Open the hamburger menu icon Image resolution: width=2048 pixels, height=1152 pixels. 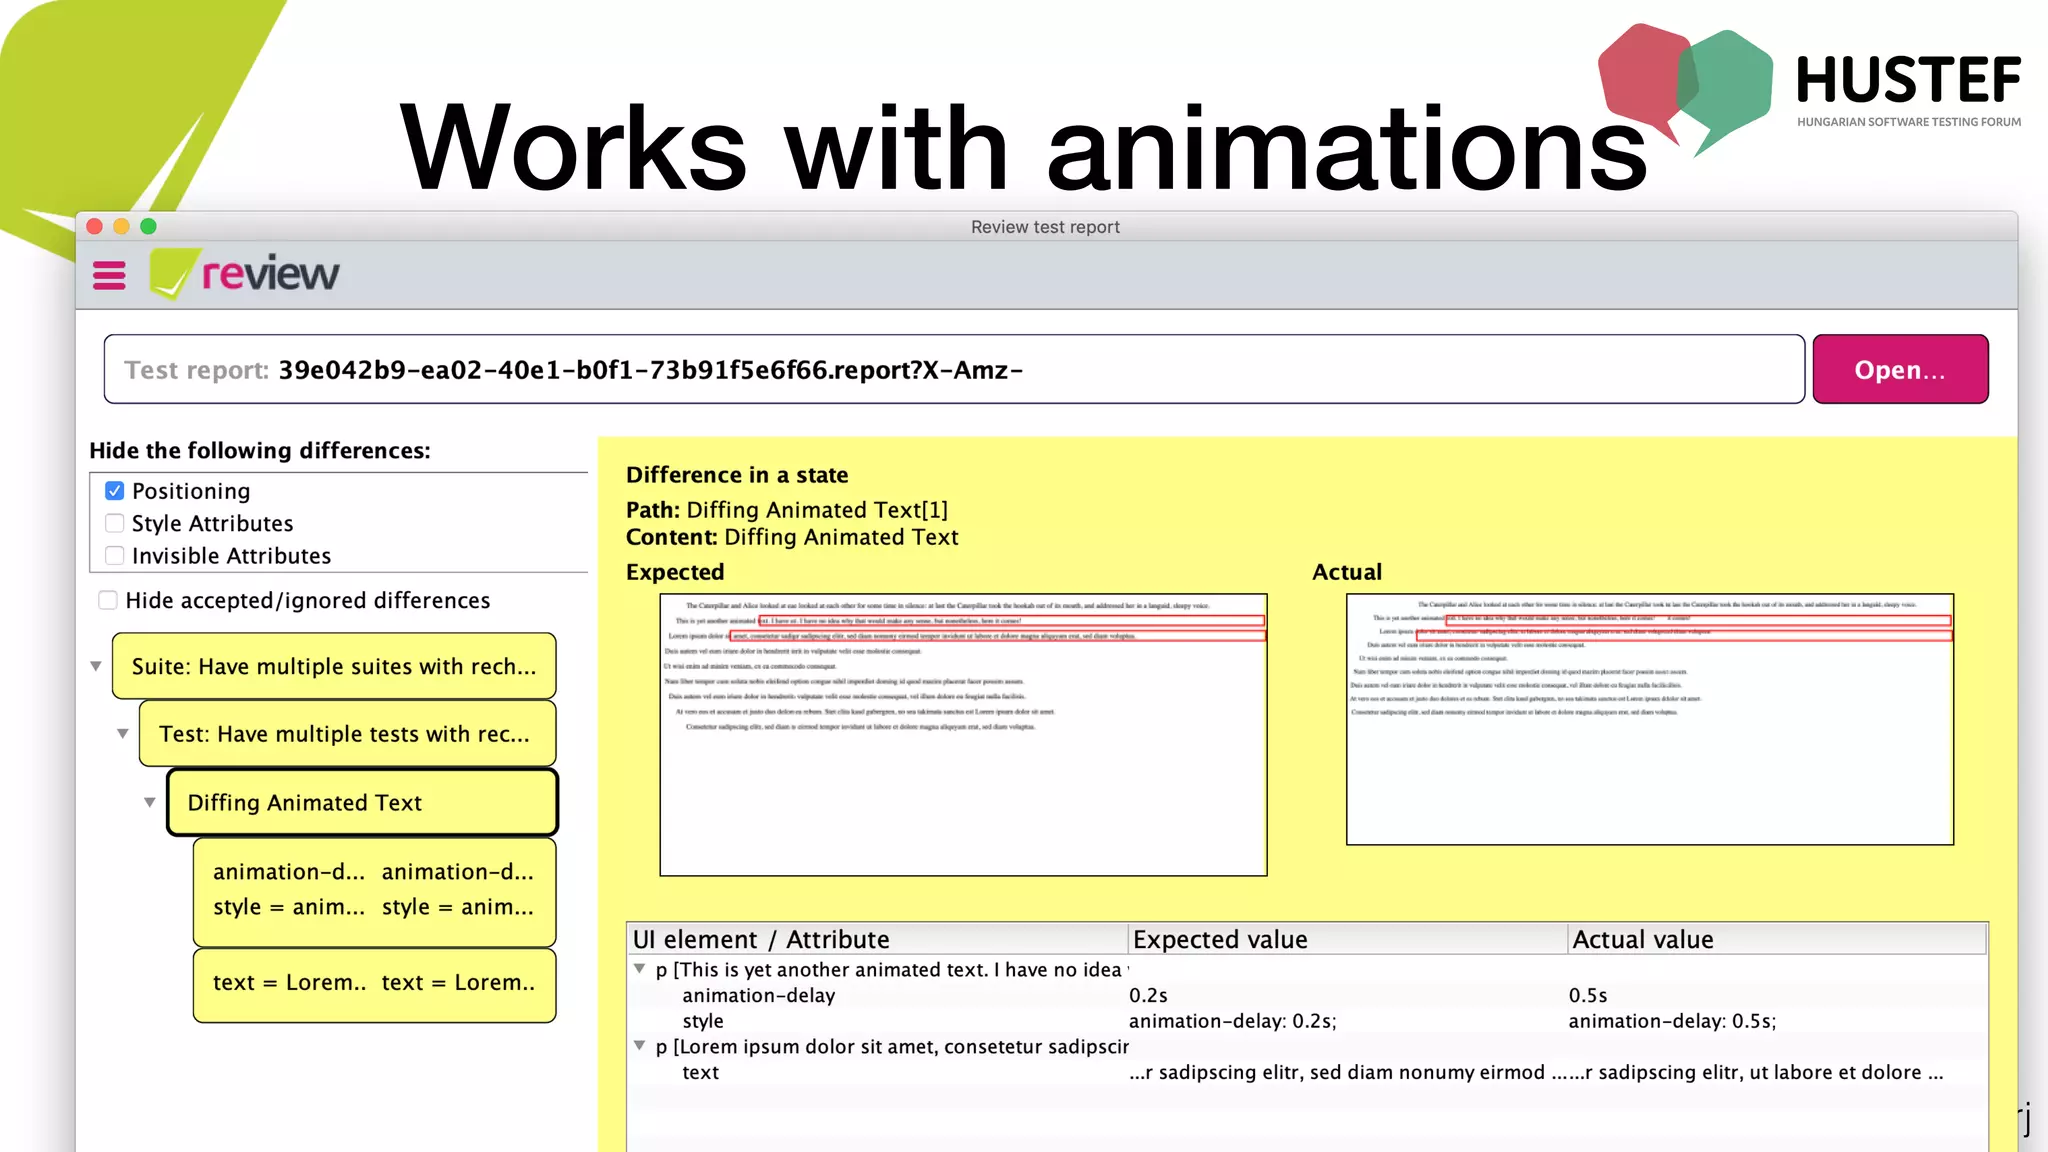tap(109, 275)
